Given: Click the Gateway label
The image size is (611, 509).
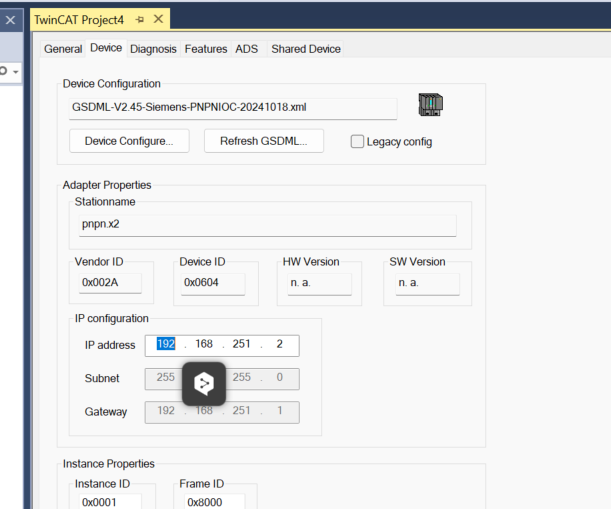Looking at the screenshot, I should tap(106, 412).
